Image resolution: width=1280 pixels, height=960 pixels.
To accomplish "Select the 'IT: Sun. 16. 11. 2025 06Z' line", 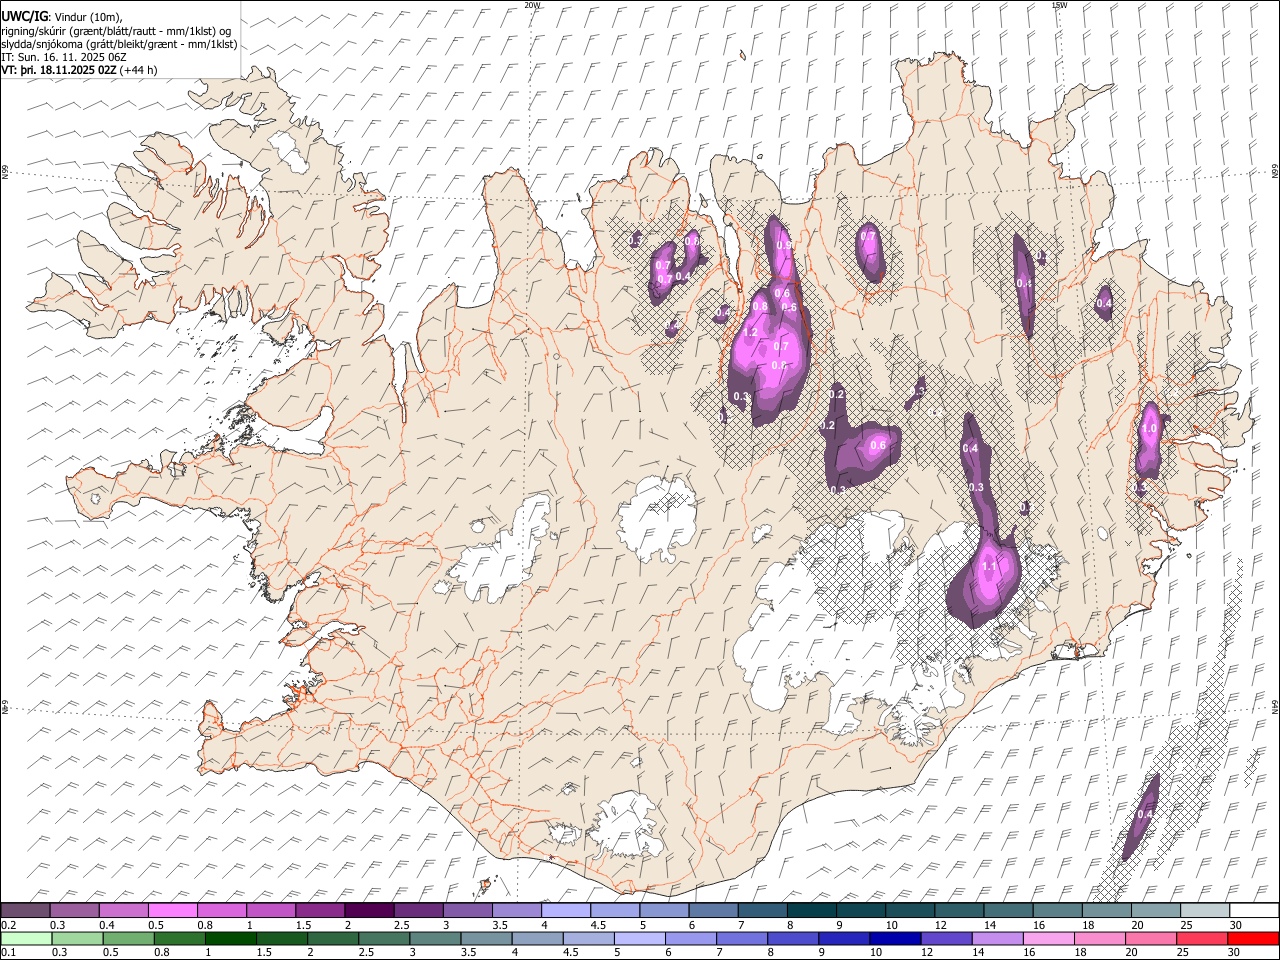I will (x=64, y=57).
